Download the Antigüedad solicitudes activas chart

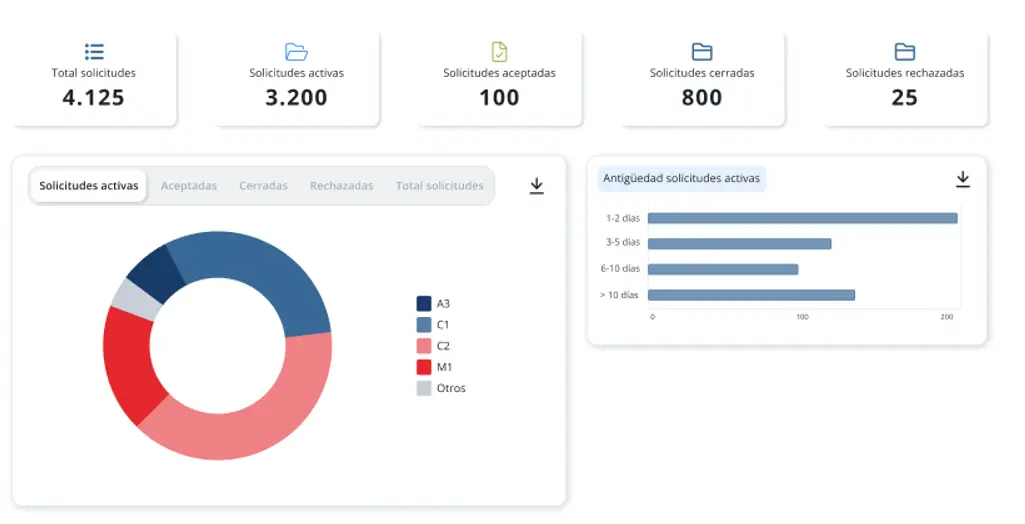point(963,179)
